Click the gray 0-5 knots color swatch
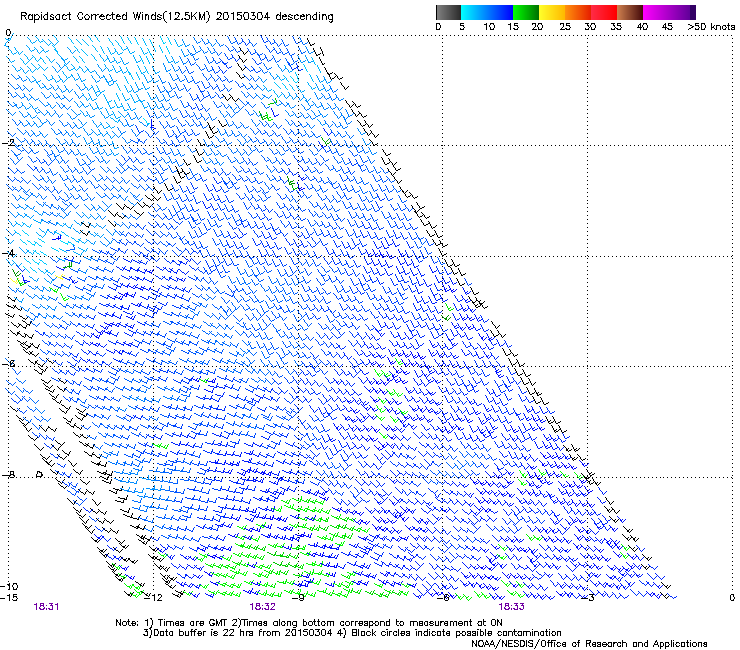The width and height of the screenshot is (740, 650). (448, 12)
